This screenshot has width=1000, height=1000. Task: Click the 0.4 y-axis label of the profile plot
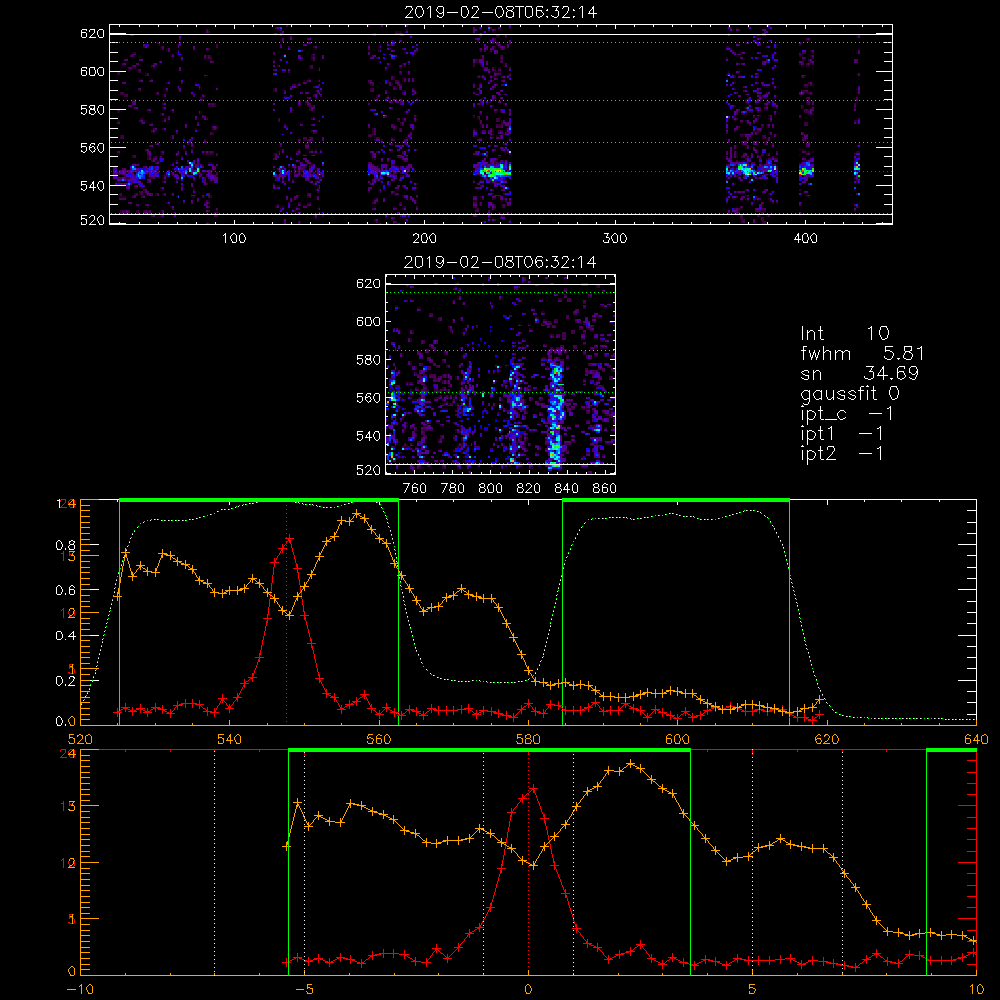tap(66, 636)
